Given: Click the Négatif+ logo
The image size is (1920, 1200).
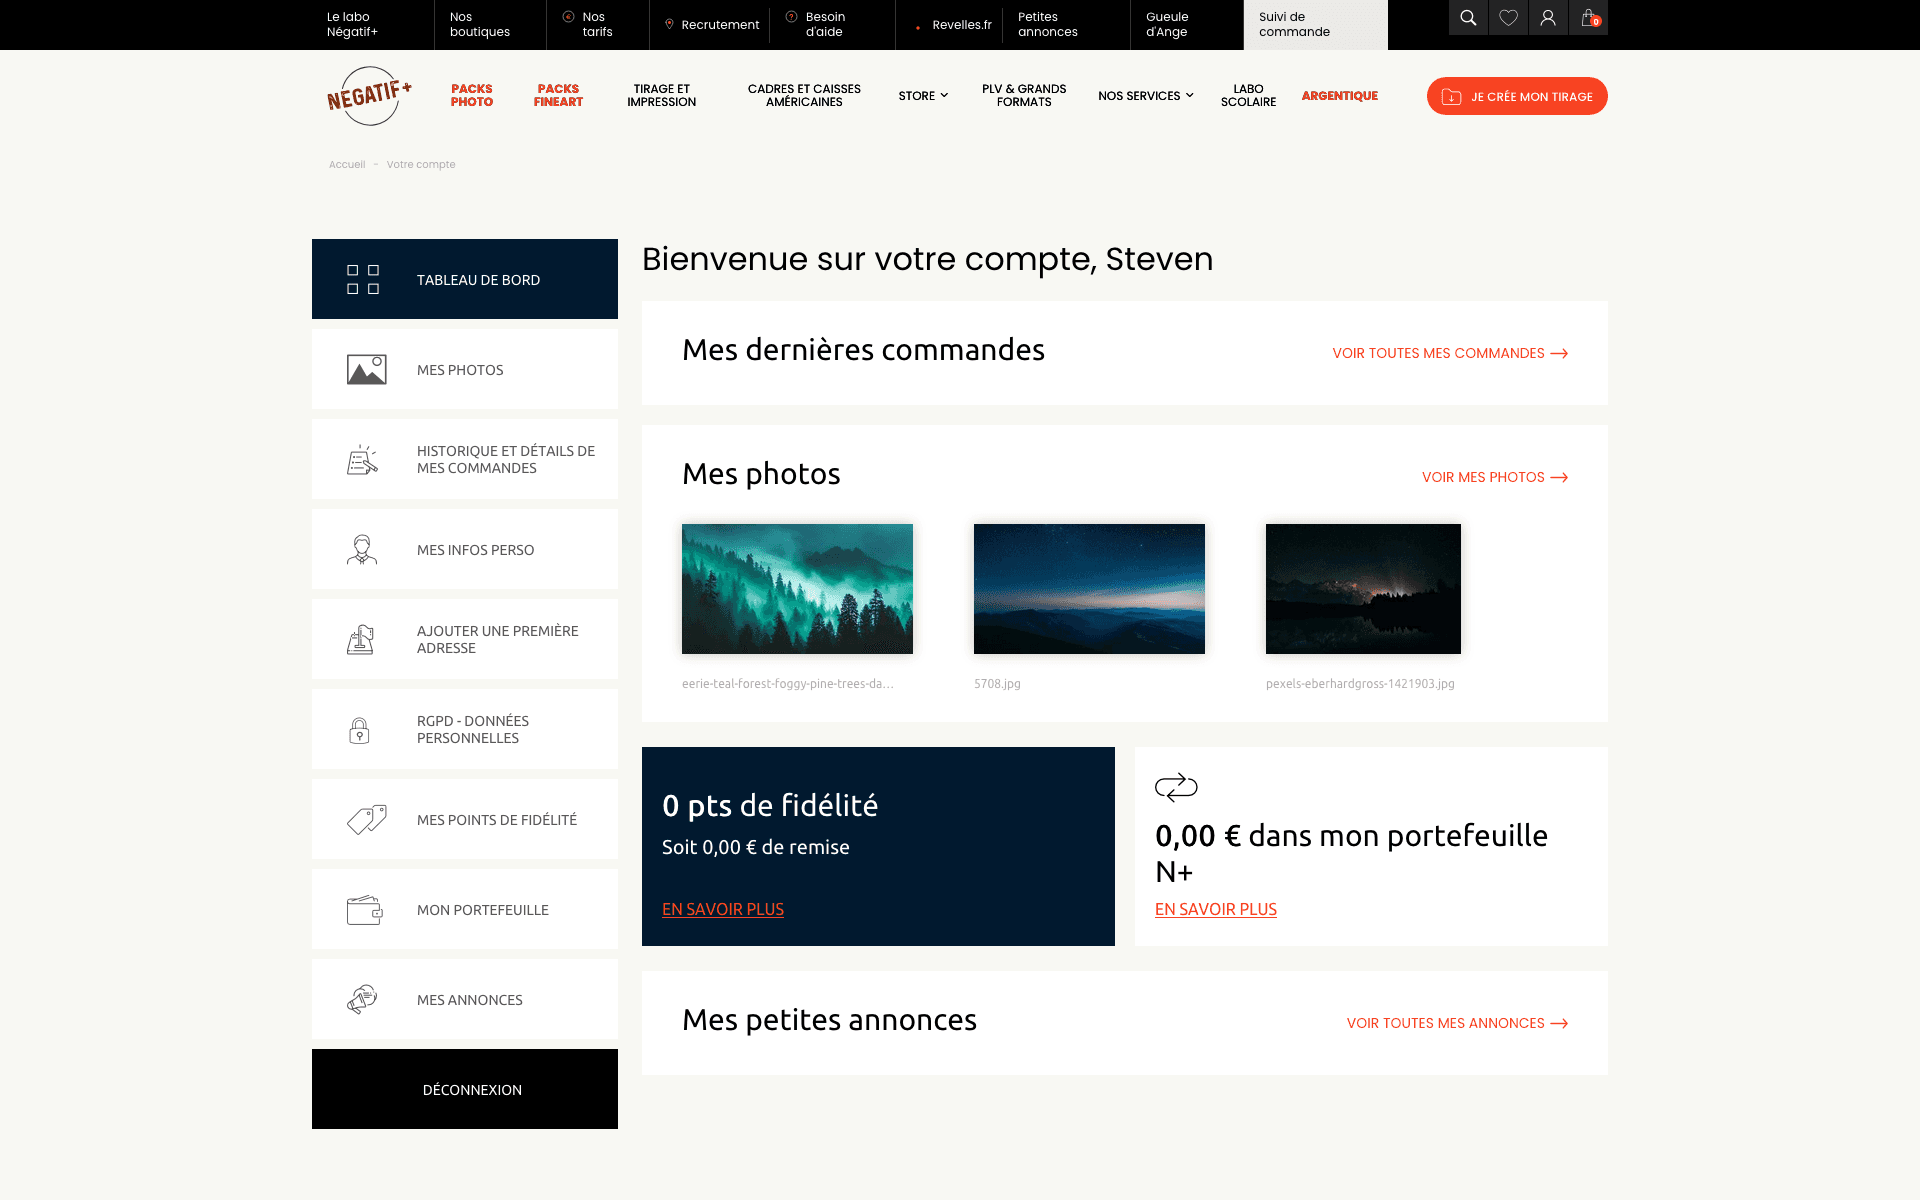Looking at the screenshot, I should point(369,96).
